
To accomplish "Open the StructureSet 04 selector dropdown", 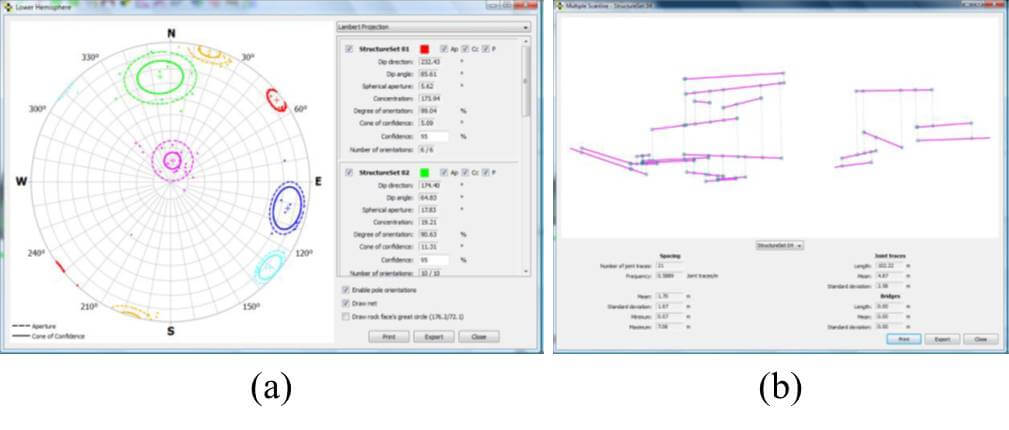I will click(x=780, y=244).
